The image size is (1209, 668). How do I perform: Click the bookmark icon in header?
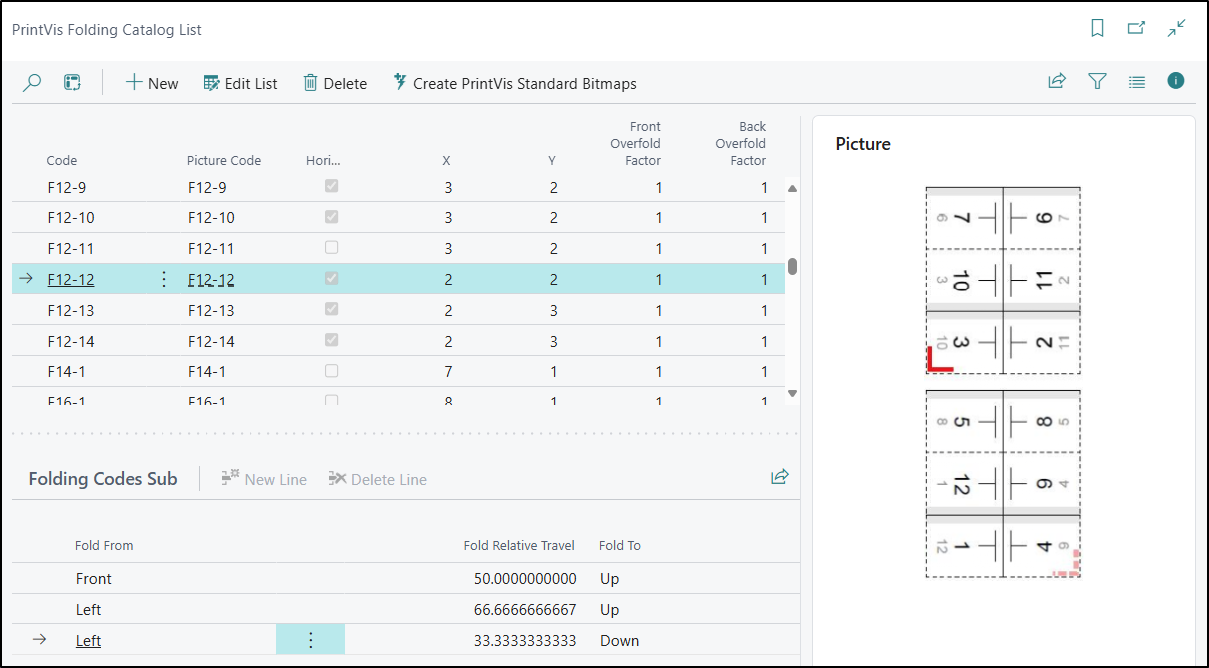pos(1097,29)
